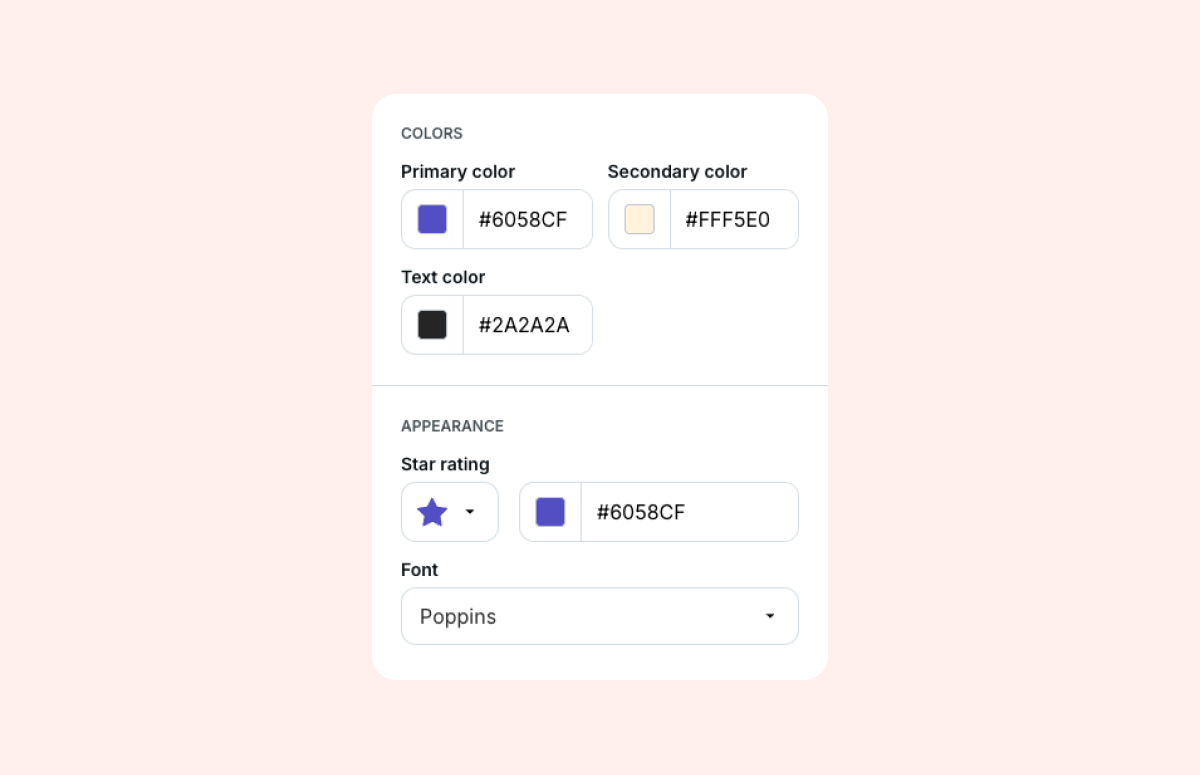Click the Text color label

tap(443, 277)
